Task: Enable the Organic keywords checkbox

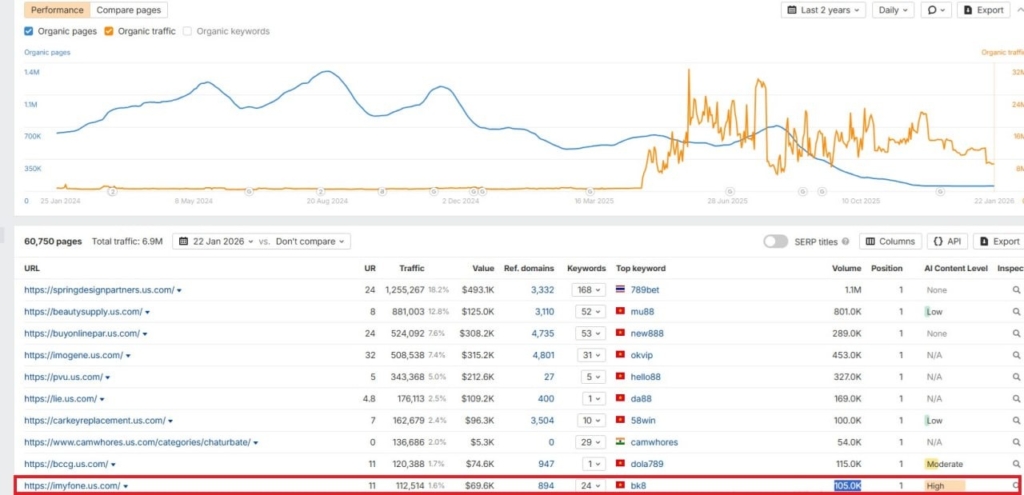Action: point(188,31)
